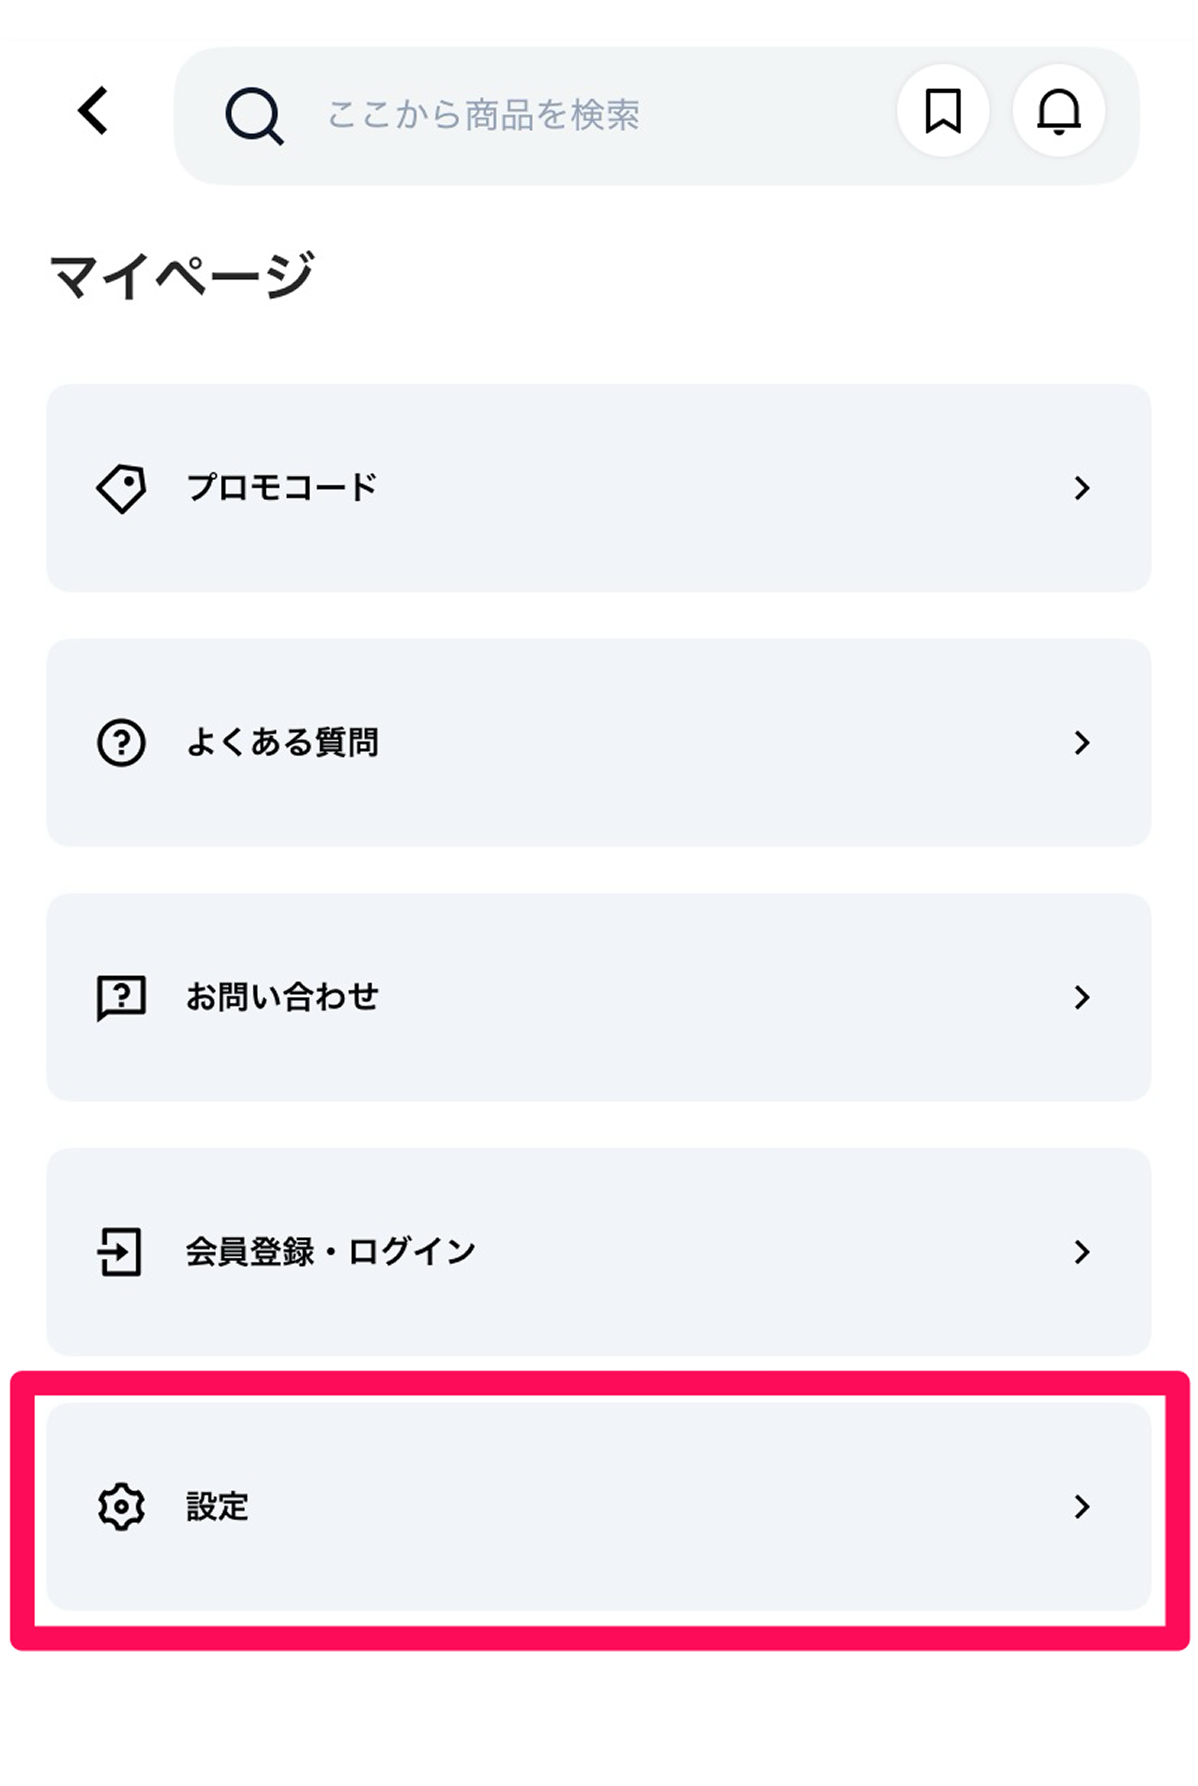Expand the よくある質問 row chevron
Image resolution: width=1198 pixels, height=1786 pixels.
1081,743
